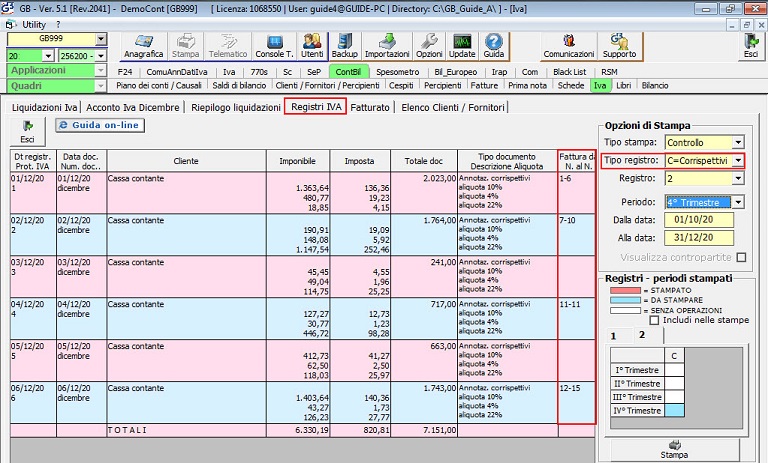Select register tab 1 in periodi stampati
Screen dimensions: 768x463
tap(614, 336)
